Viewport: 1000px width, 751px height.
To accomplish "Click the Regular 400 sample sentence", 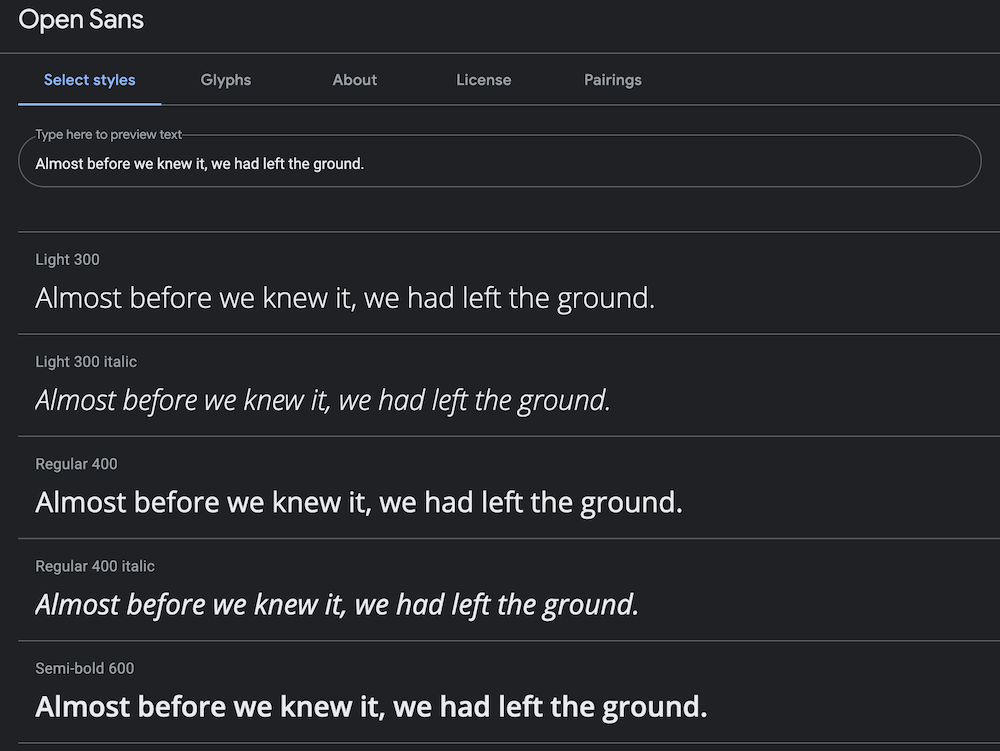I will click(x=359, y=502).
